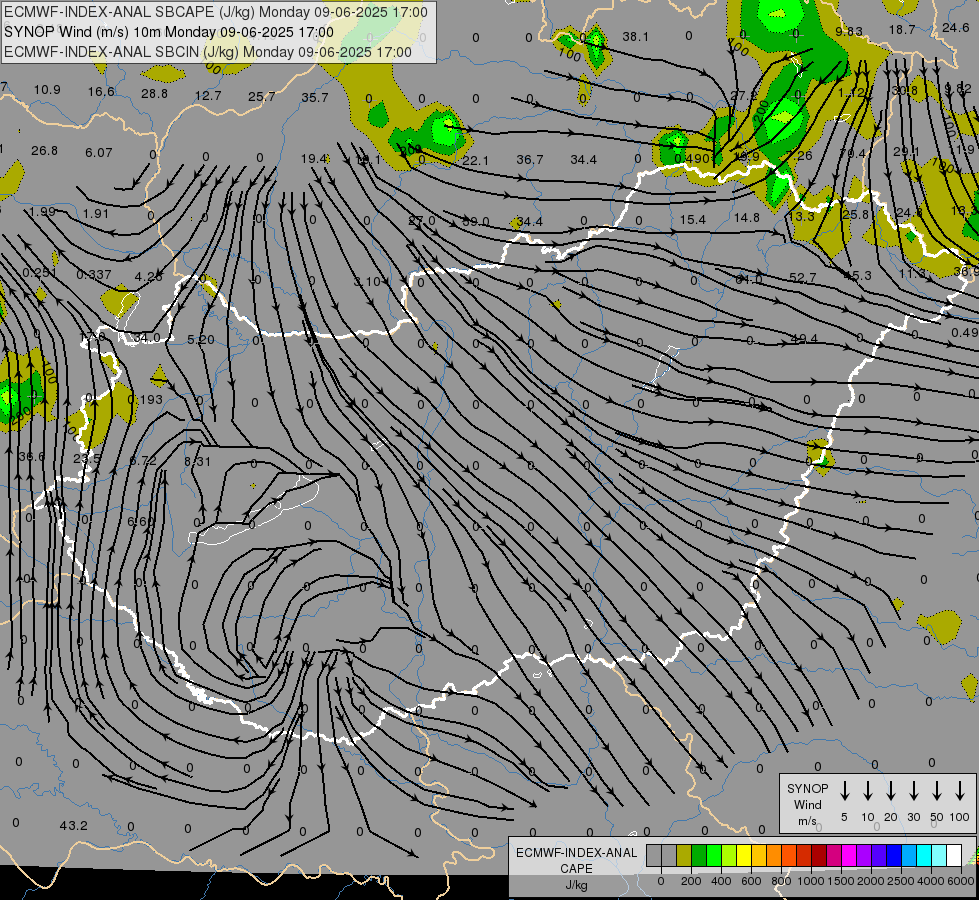Image resolution: width=979 pixels, height=900 pixels.
Task: Click the map value '28.8'
Action: tap(155, 93)
